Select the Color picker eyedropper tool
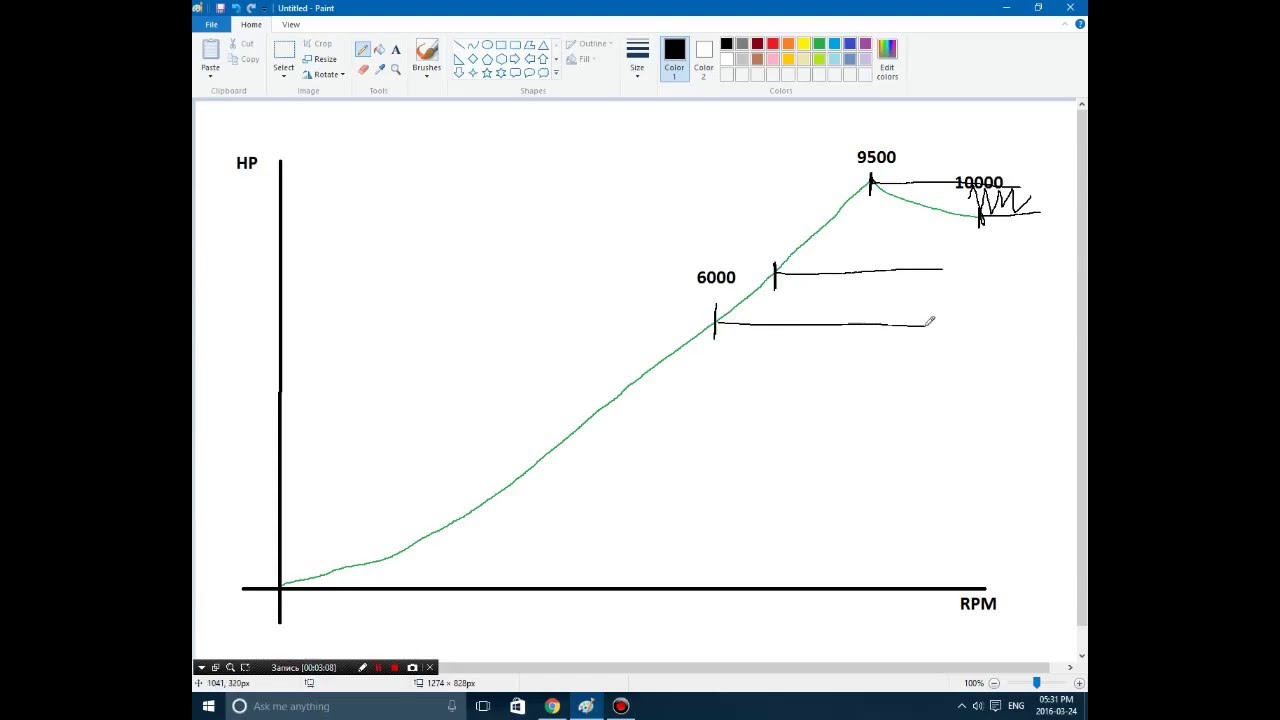 380,69
